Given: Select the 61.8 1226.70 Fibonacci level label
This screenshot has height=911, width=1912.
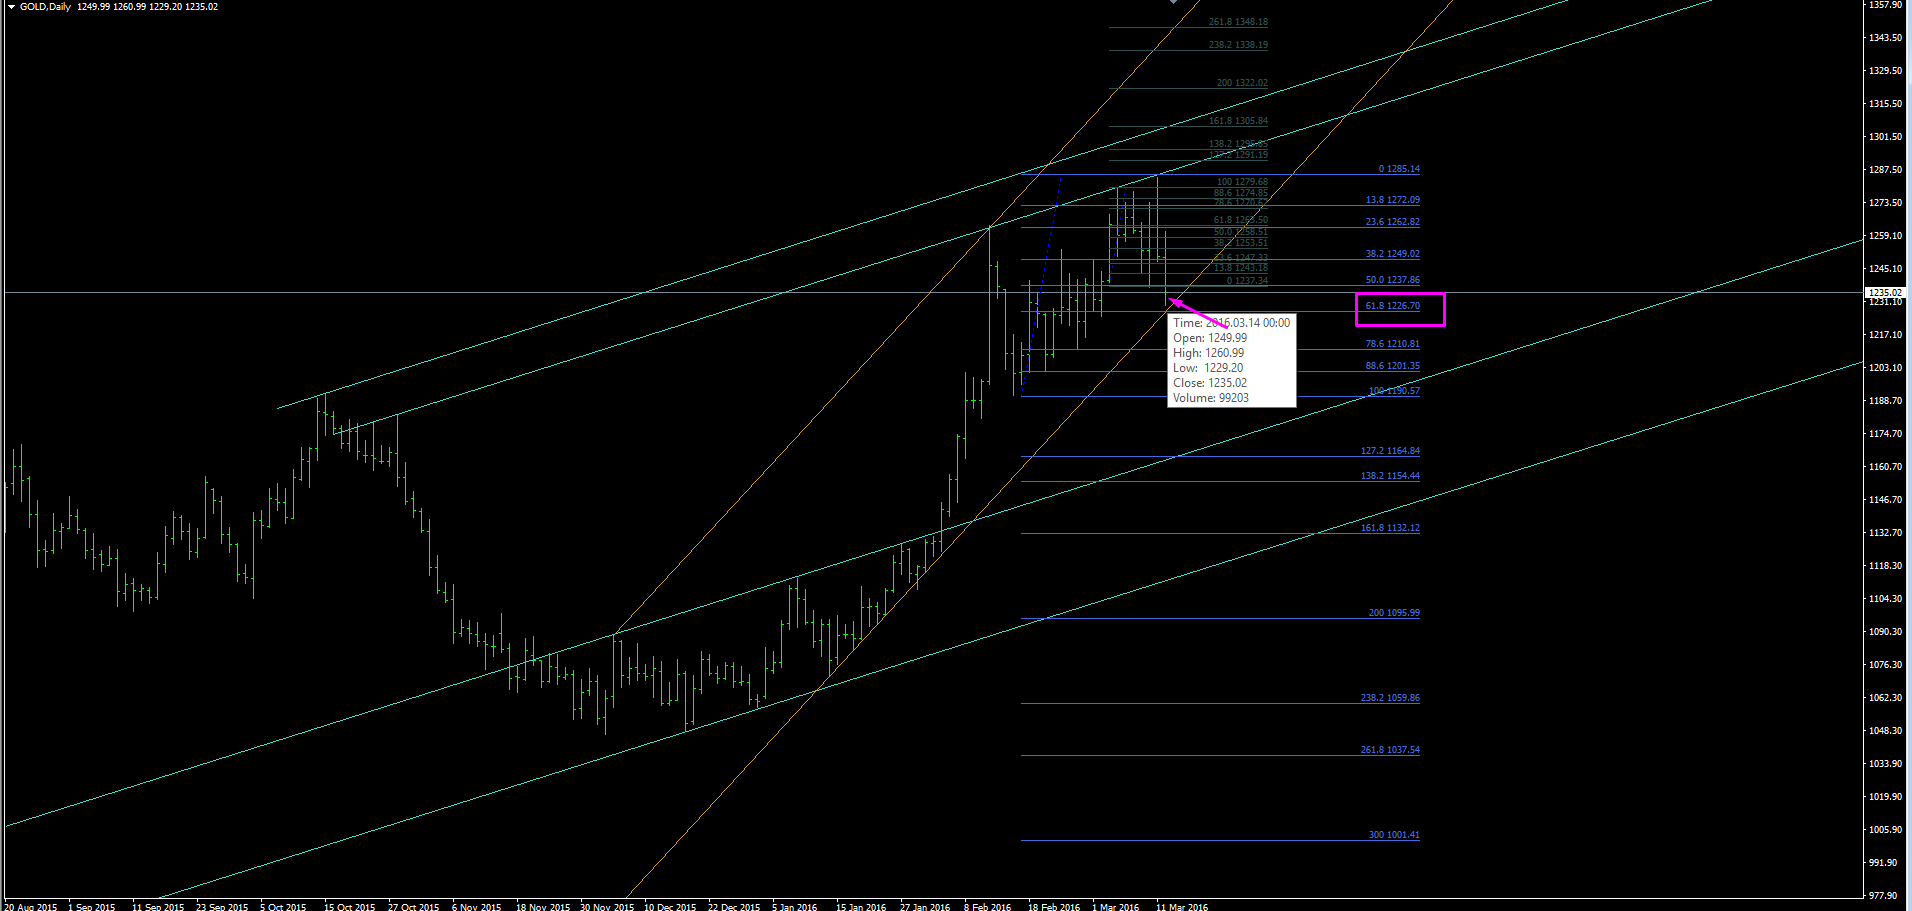Looking at the screenshot, I should tap(1392, 306).
